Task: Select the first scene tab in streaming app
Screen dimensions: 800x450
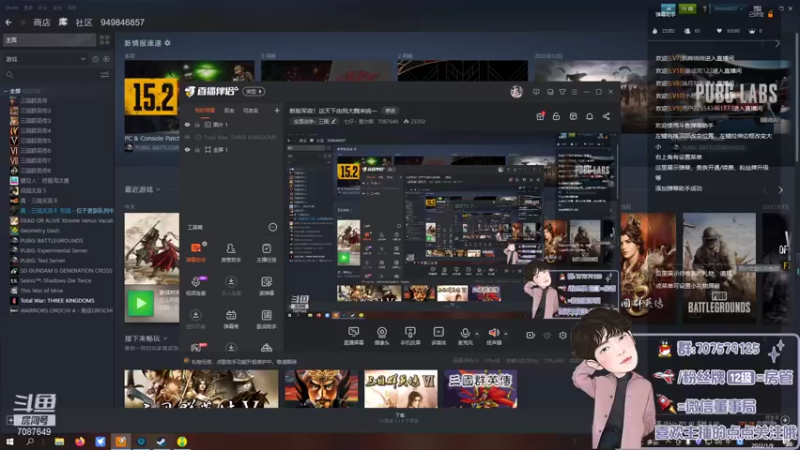Action: pyautogui.click(x=205, y=111)
